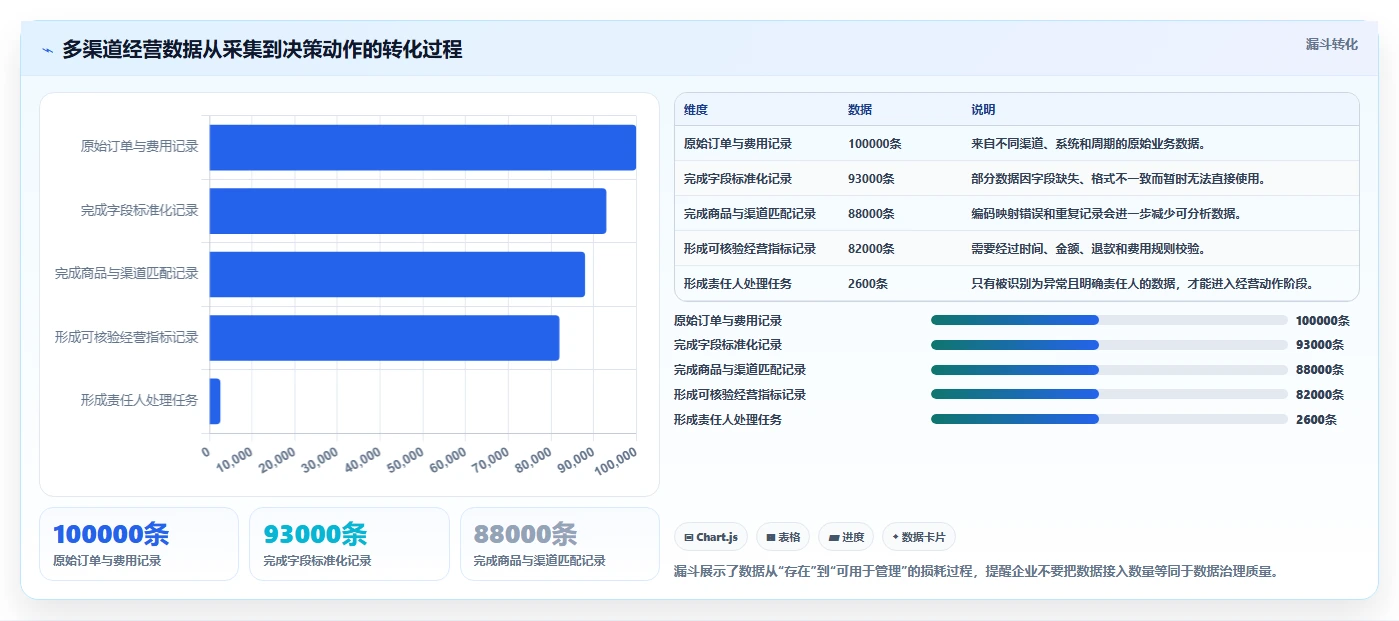
Task: Click the 20,000 x-axis tick label
Action: click(277, 462)
